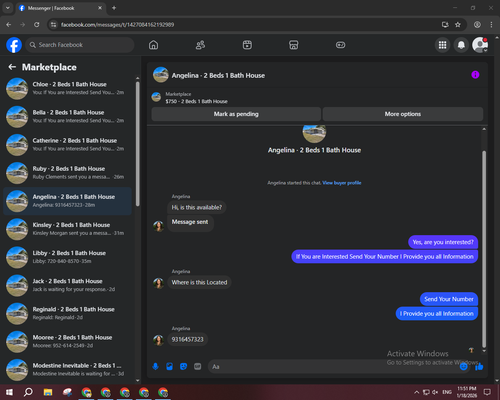Click the $750 - 2 Beds 1 Bath House listing
500x400 pixels.
click(x=196, y=101)
